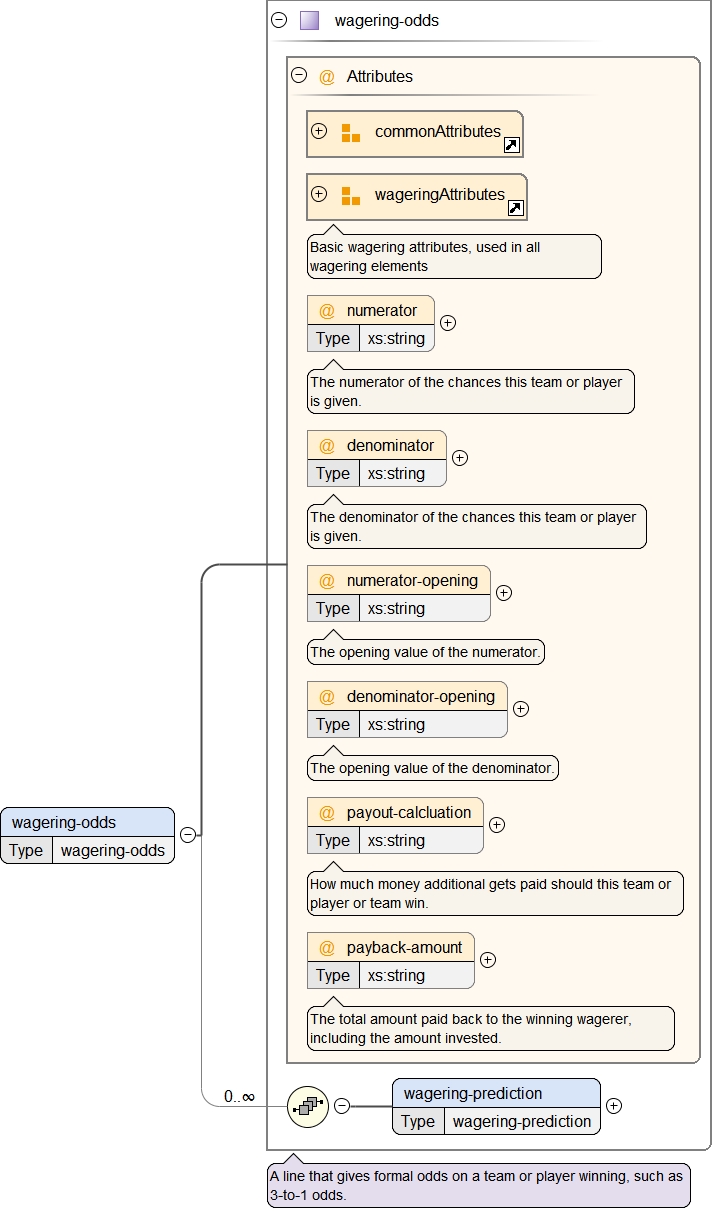Collapse the wagering-odds type box

point(279,20)
